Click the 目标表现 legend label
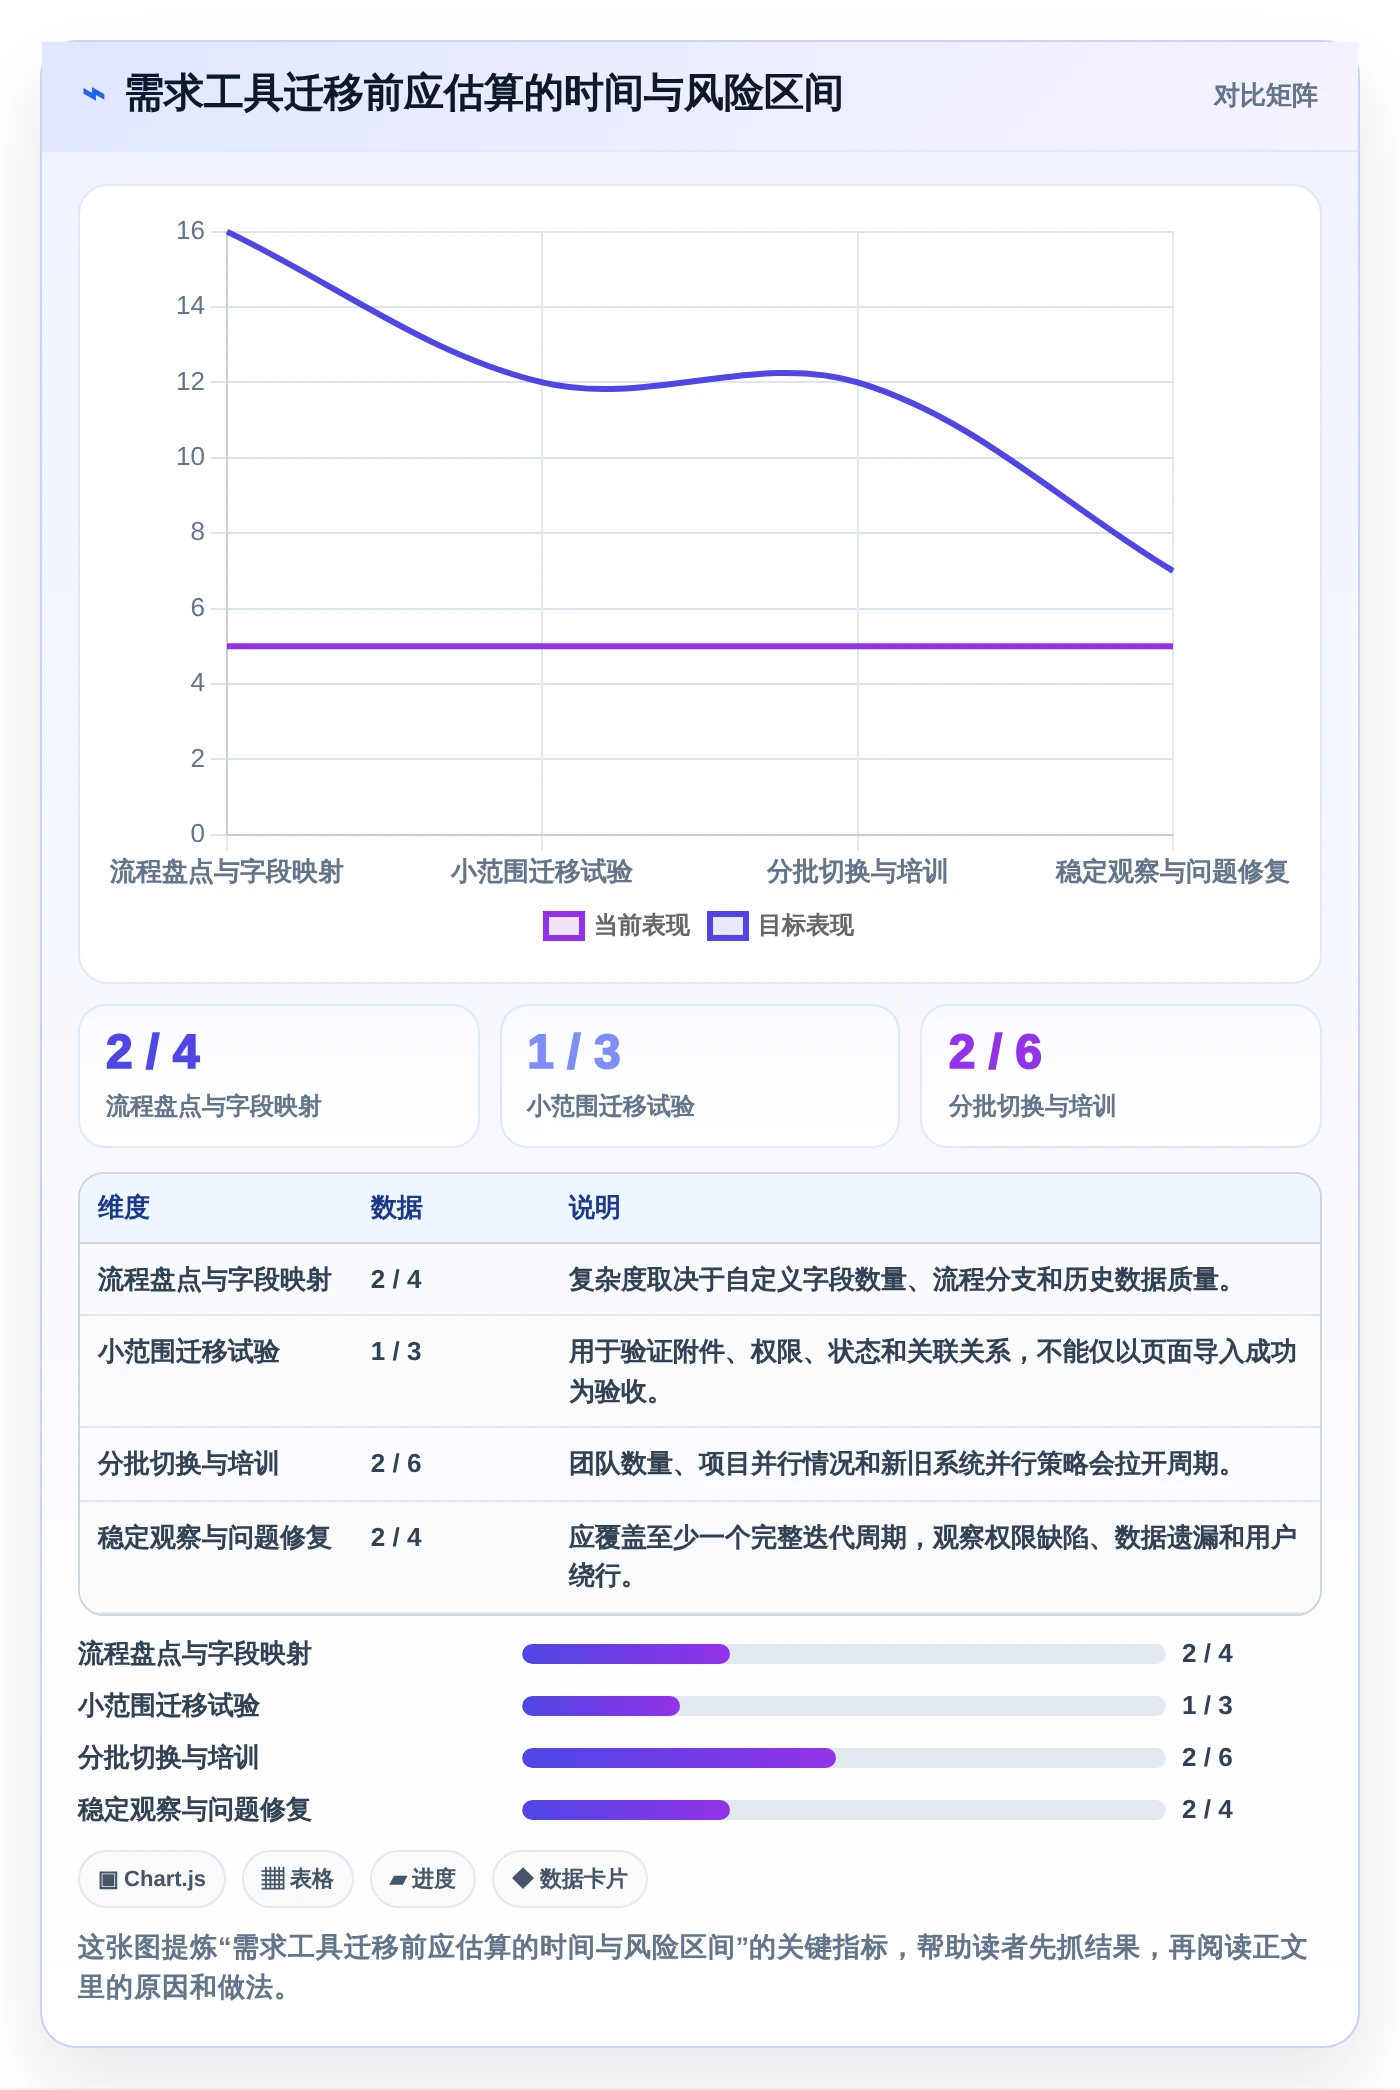This screenshot has width=1400, height=2090. click(x=806, y=926)
